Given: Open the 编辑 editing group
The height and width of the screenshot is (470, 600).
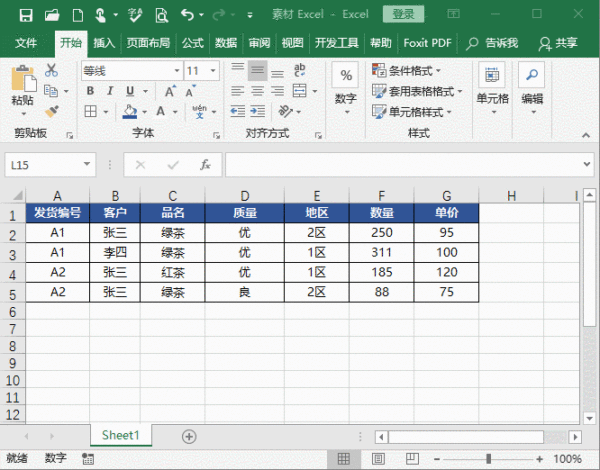Looking at the screenshot, I should (532, 90).
